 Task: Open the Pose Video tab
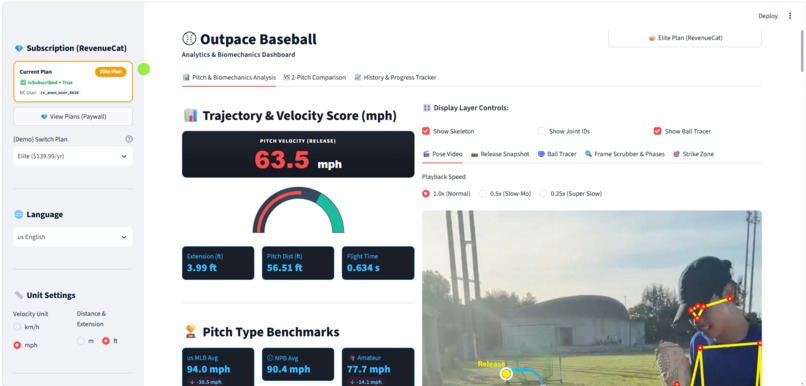(x=443, y=154)
